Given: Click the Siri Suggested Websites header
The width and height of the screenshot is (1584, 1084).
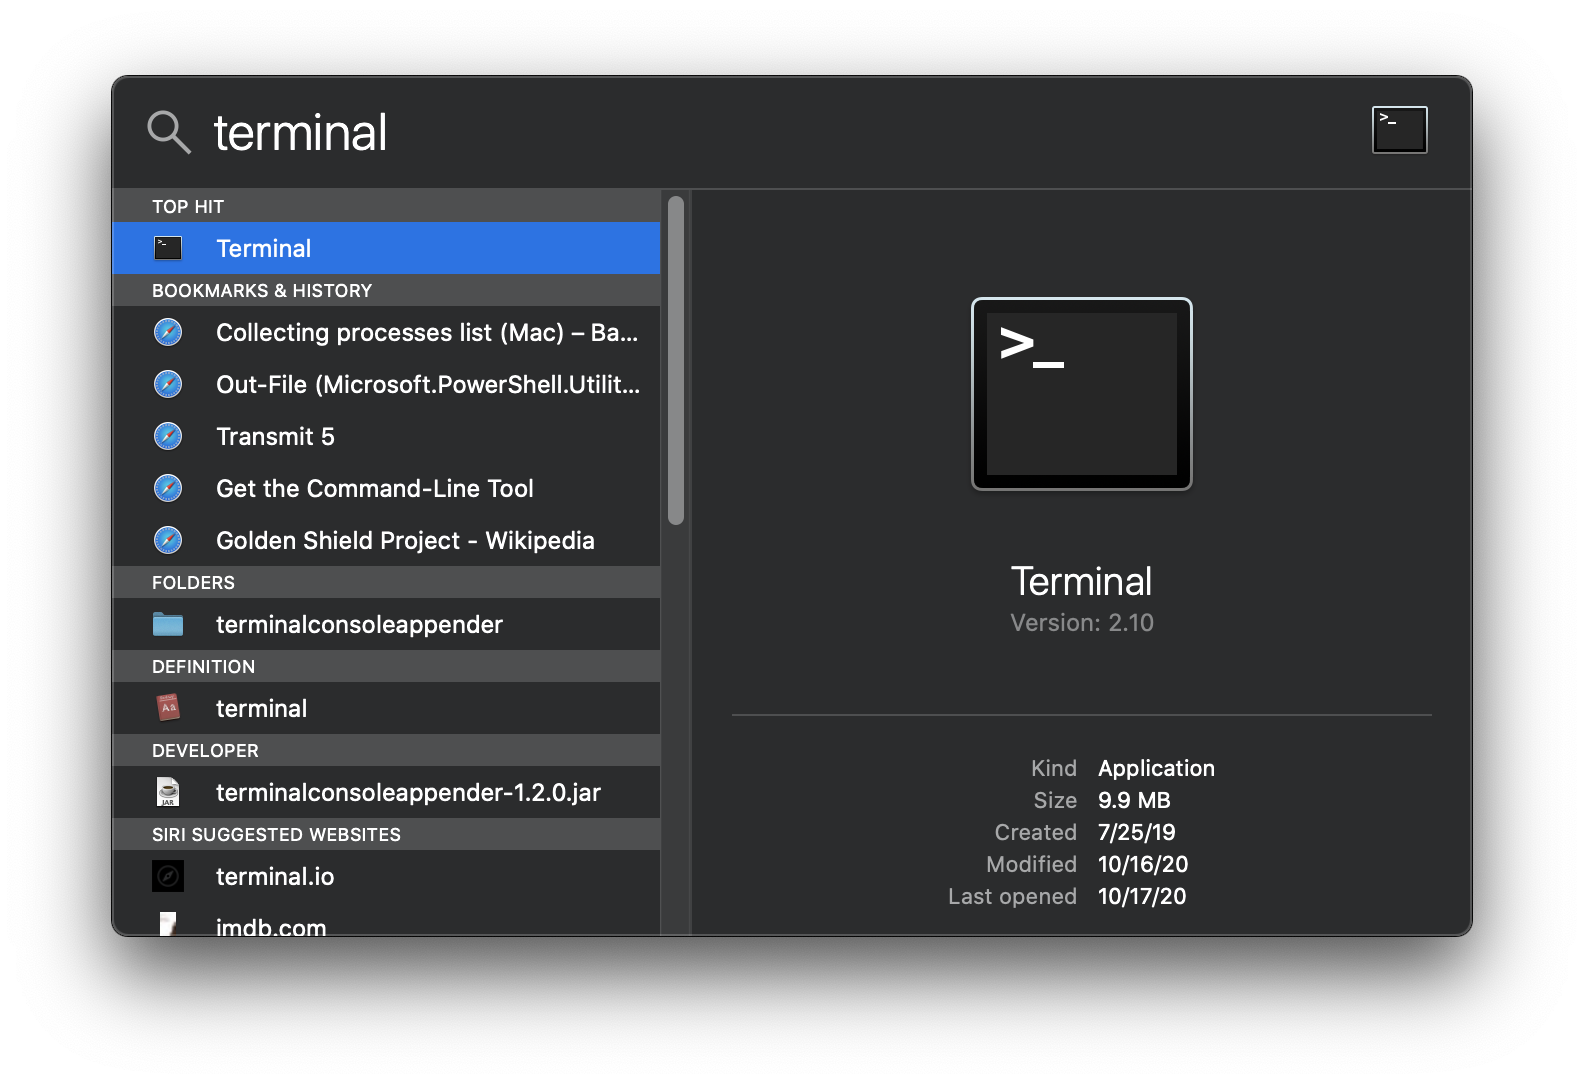Looking at the screenshot, I should pyautogui.click(x=386, y=834).
